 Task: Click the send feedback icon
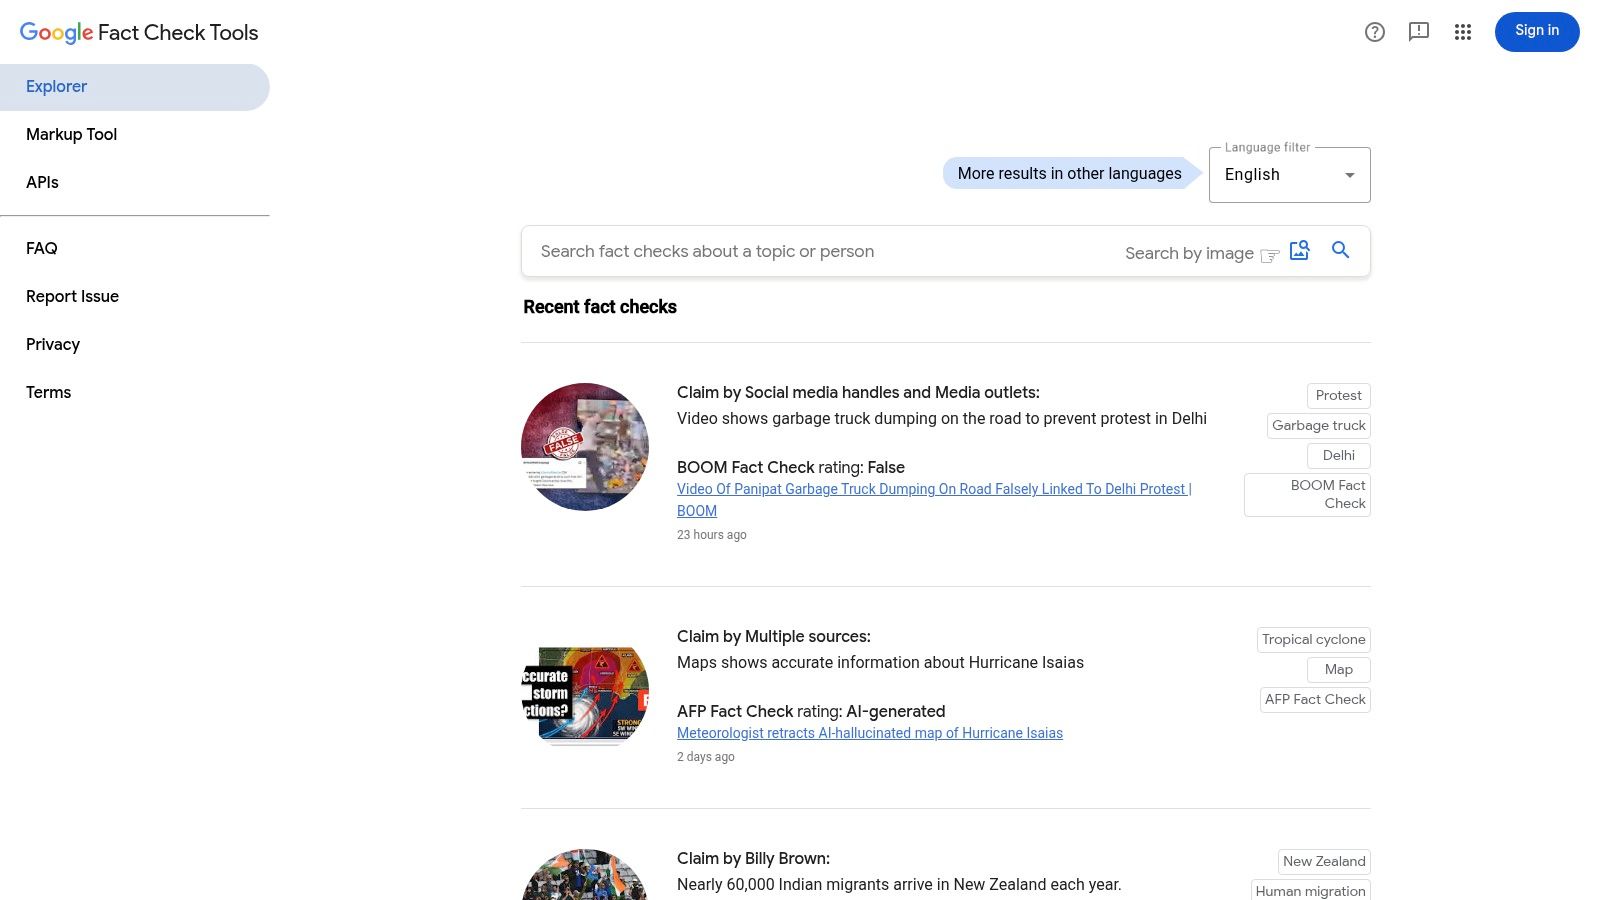pyautogui.click(x=1419, y=32)
